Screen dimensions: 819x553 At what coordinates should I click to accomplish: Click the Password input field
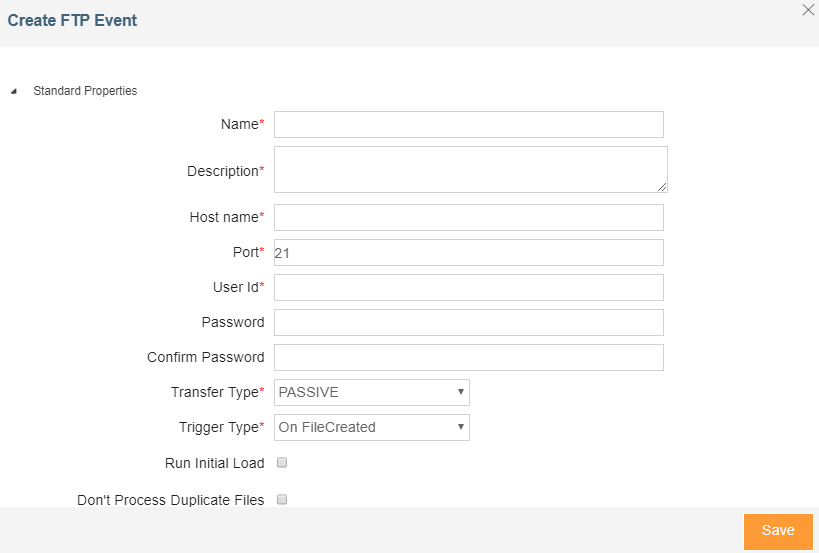468,322
